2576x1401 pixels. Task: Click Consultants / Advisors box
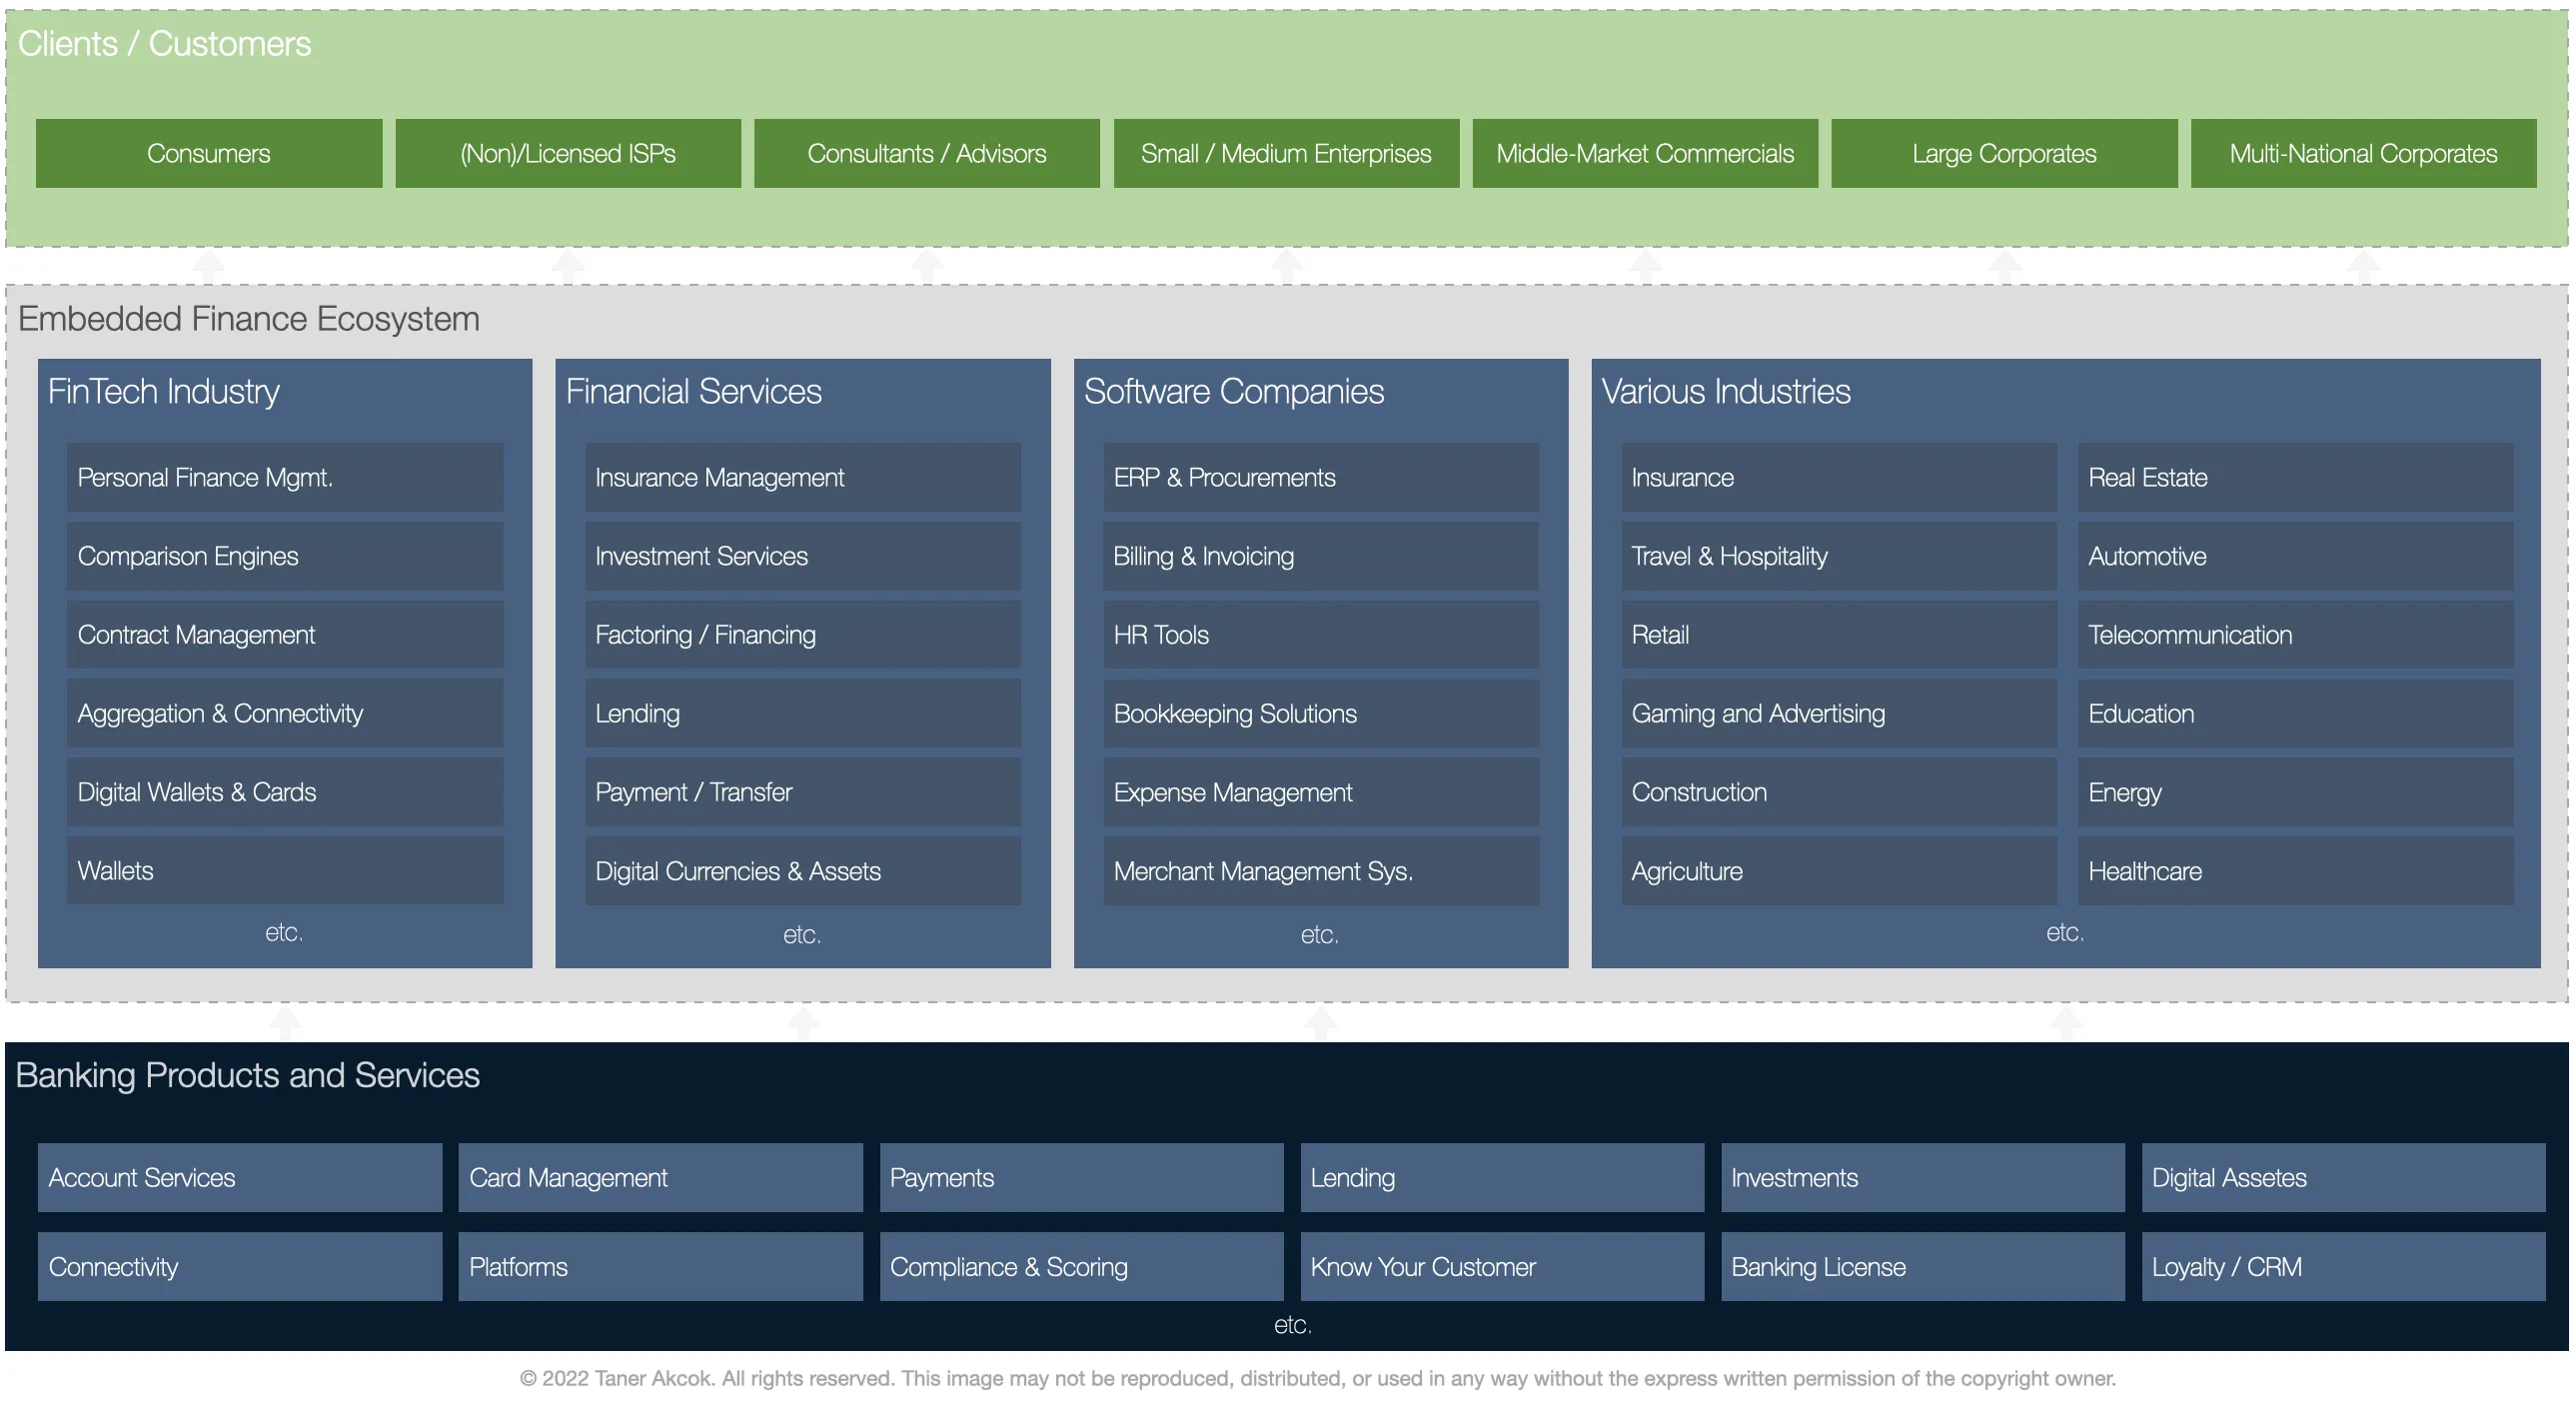tap(927, 153)
